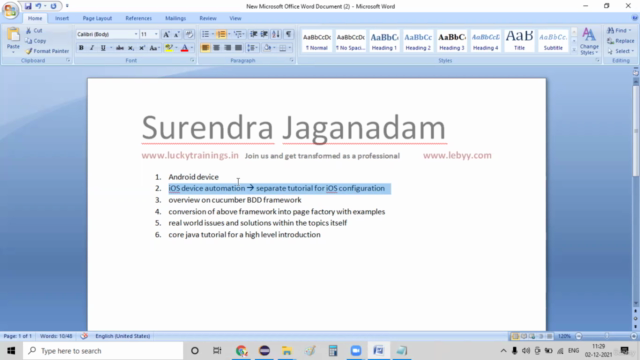Click the Sort A-Z icon
The image size is (640, 360).
[x=276, y=34]
